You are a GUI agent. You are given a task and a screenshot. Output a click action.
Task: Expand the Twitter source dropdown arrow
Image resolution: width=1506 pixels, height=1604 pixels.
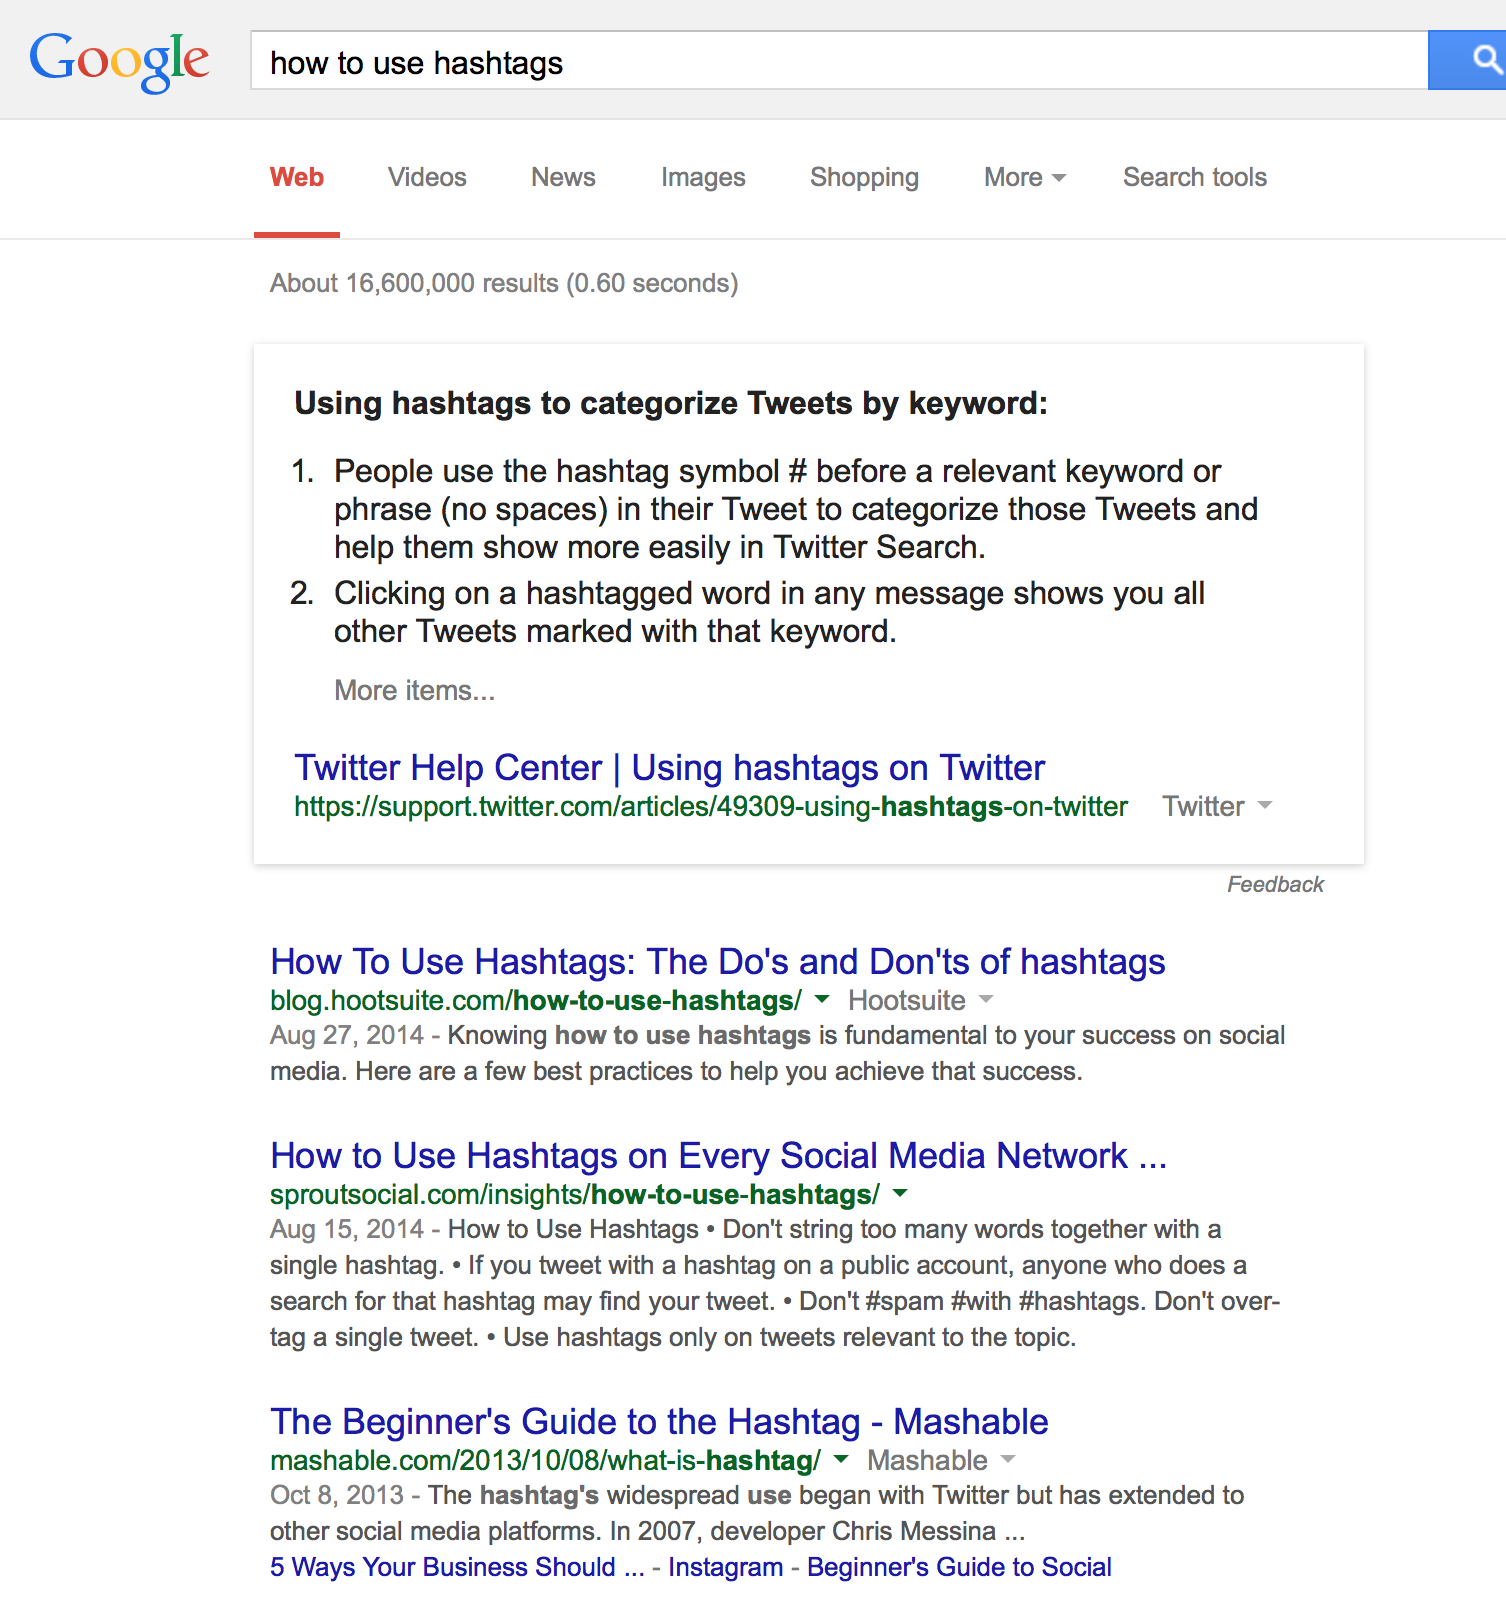click(1264, 806)
